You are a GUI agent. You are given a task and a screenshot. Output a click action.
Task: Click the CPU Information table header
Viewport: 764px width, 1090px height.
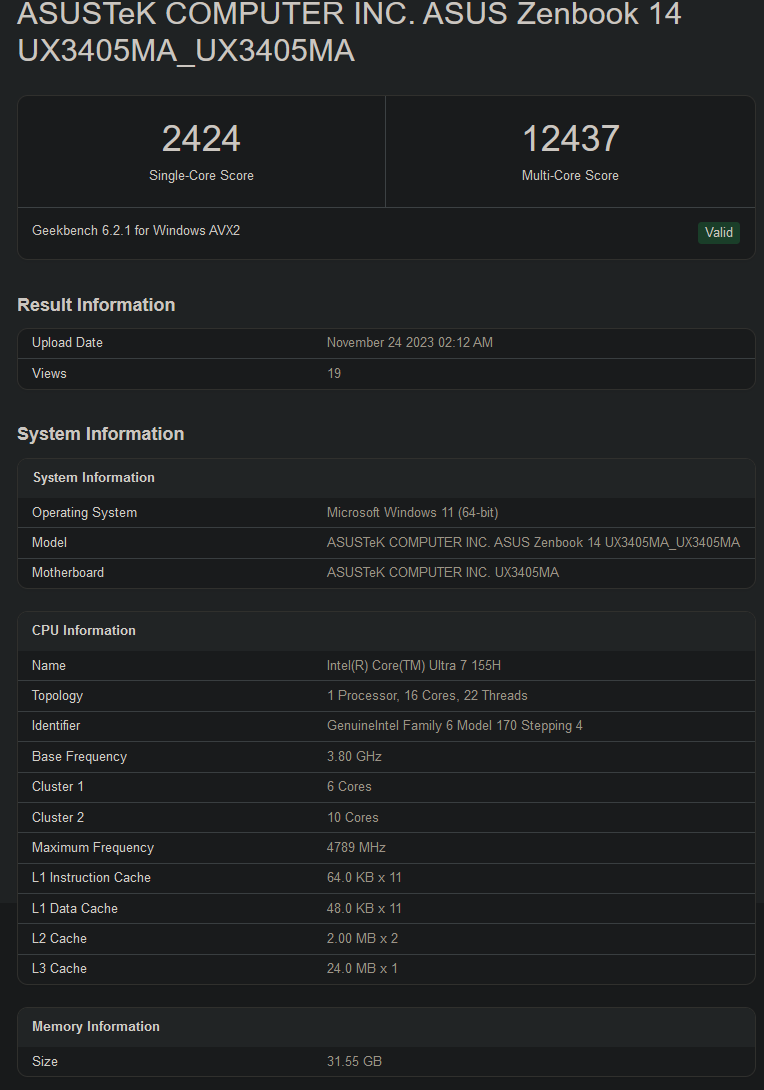83,631
